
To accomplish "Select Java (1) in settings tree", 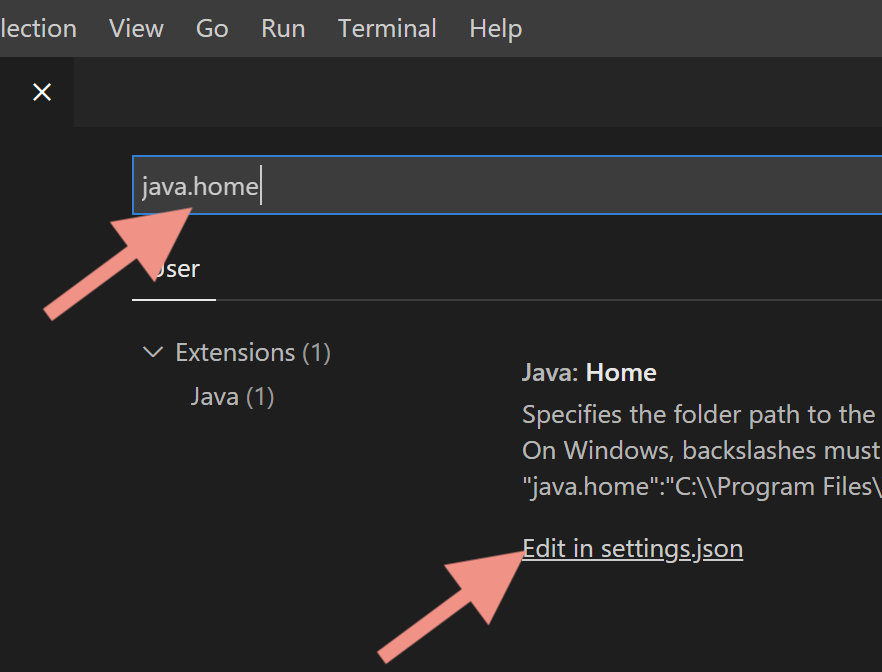I will (232, 396).
